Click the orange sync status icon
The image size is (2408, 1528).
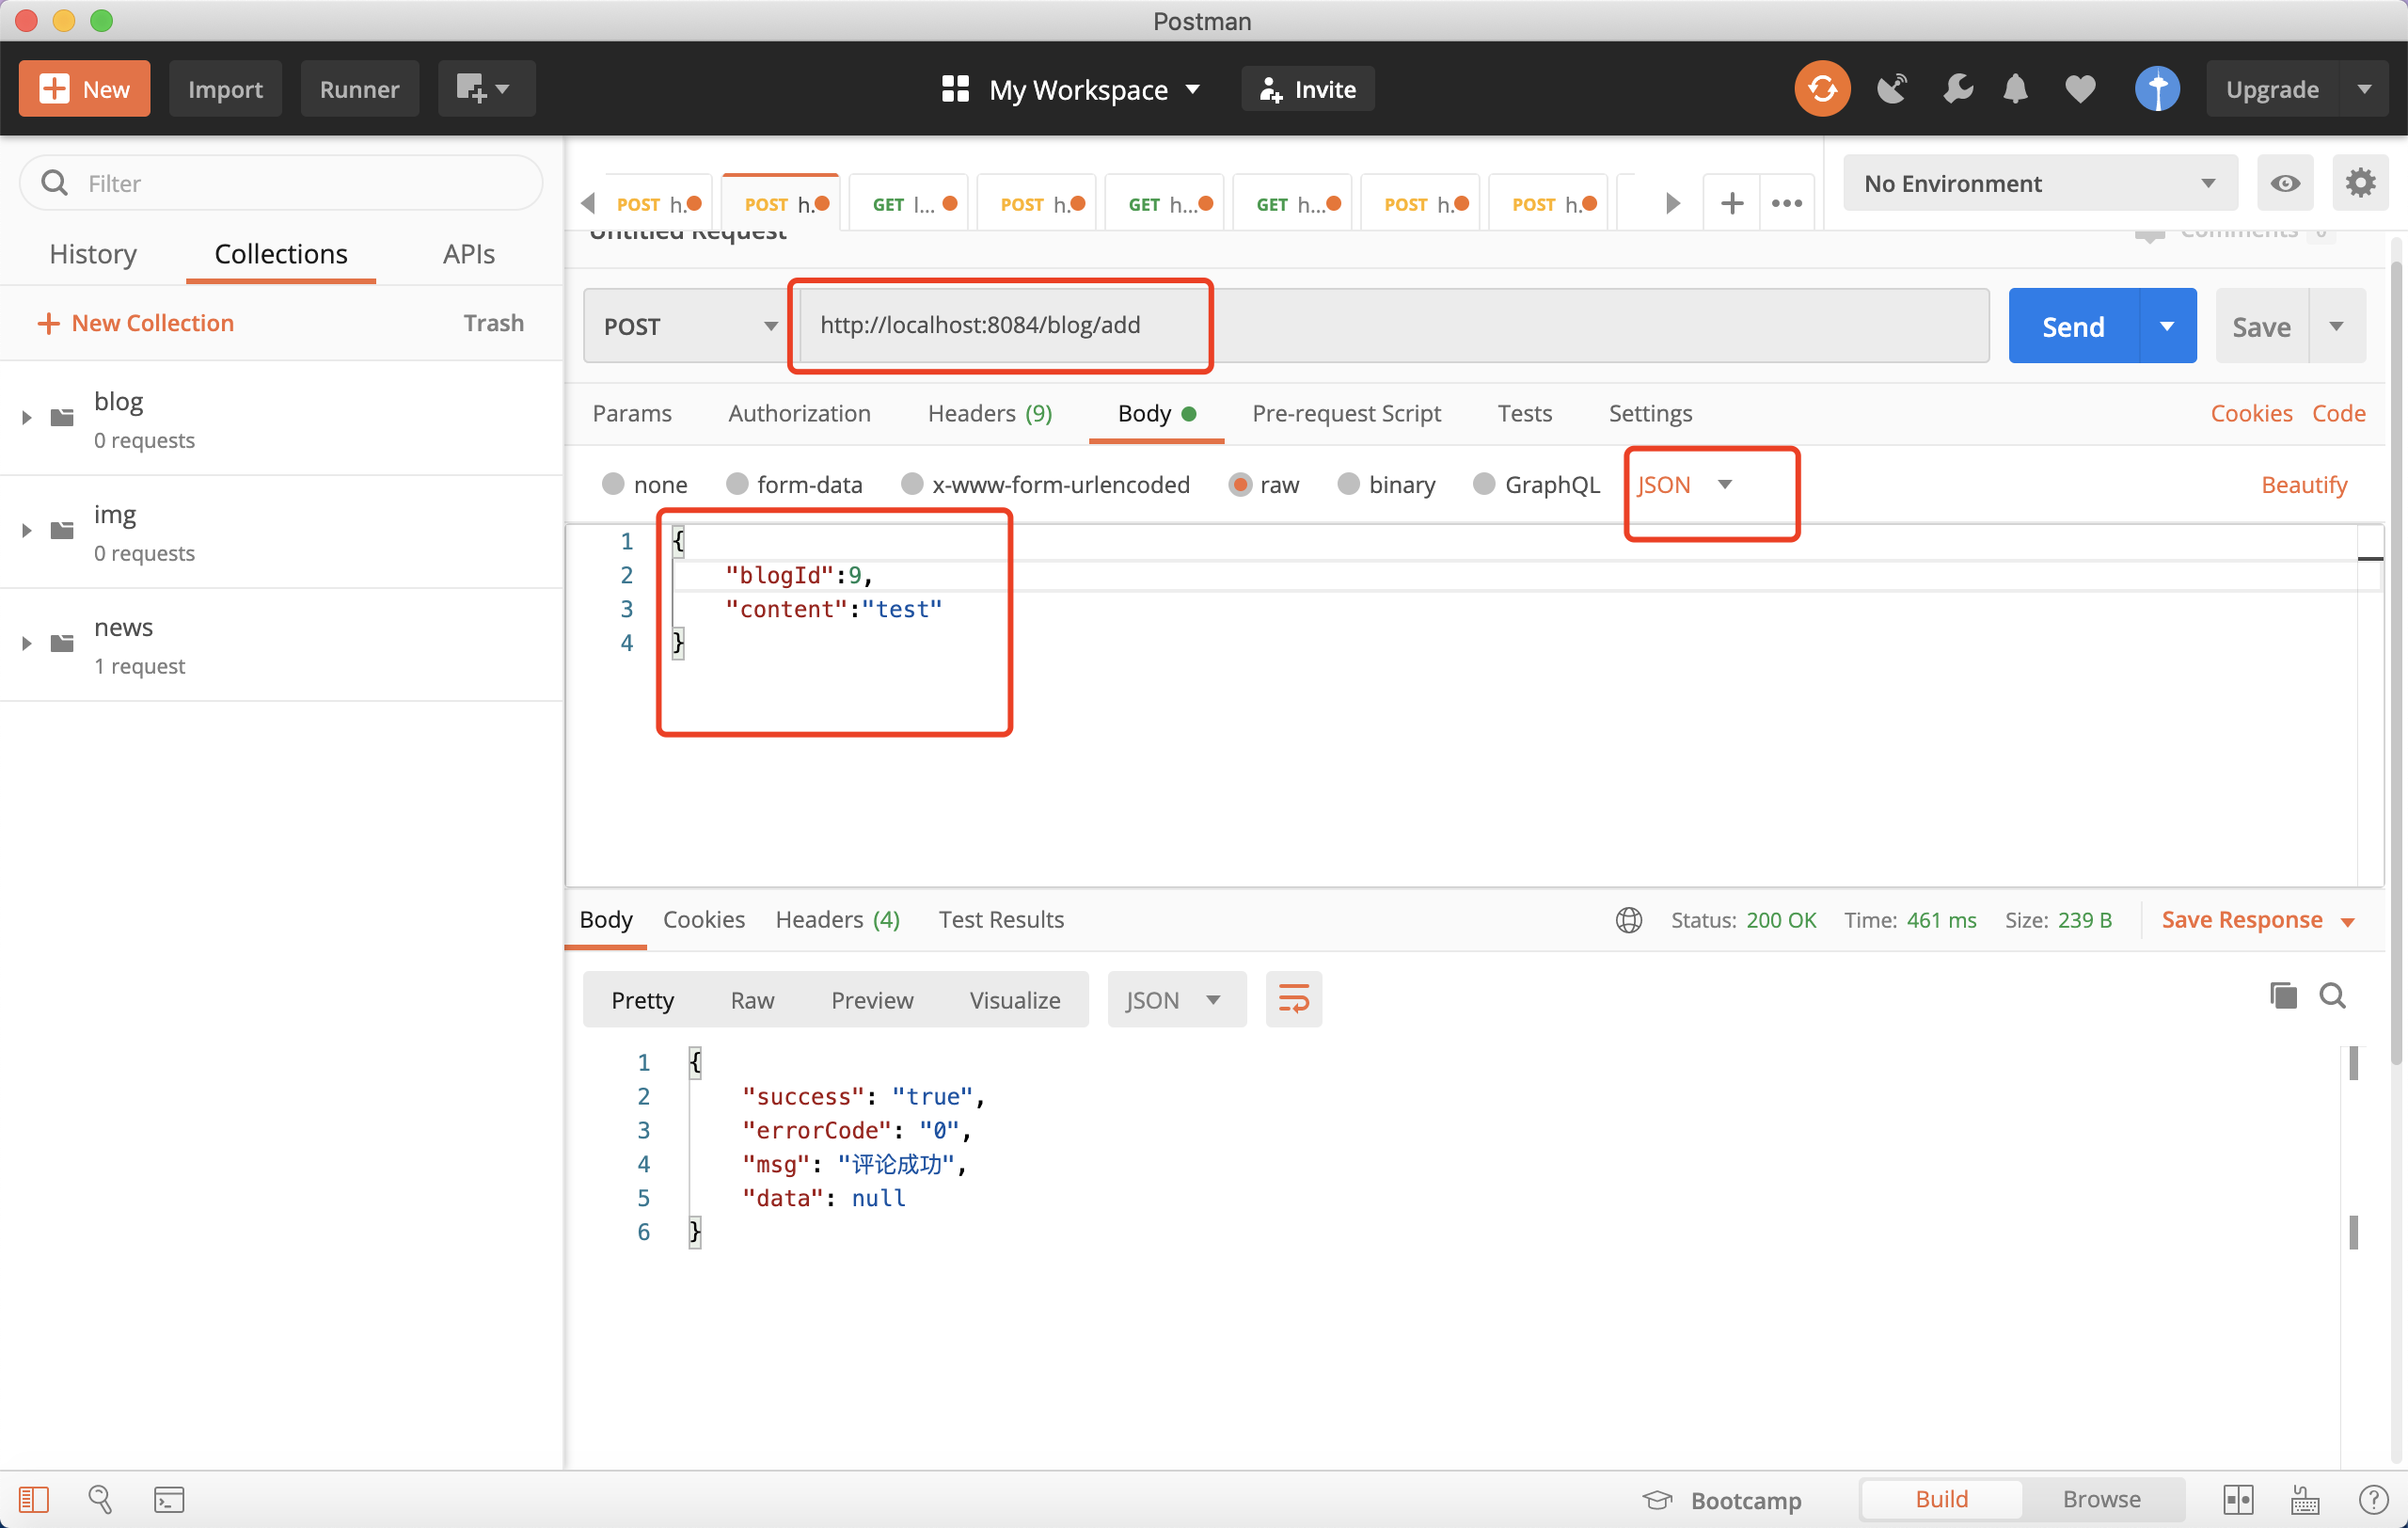[x=1821, y=89]
